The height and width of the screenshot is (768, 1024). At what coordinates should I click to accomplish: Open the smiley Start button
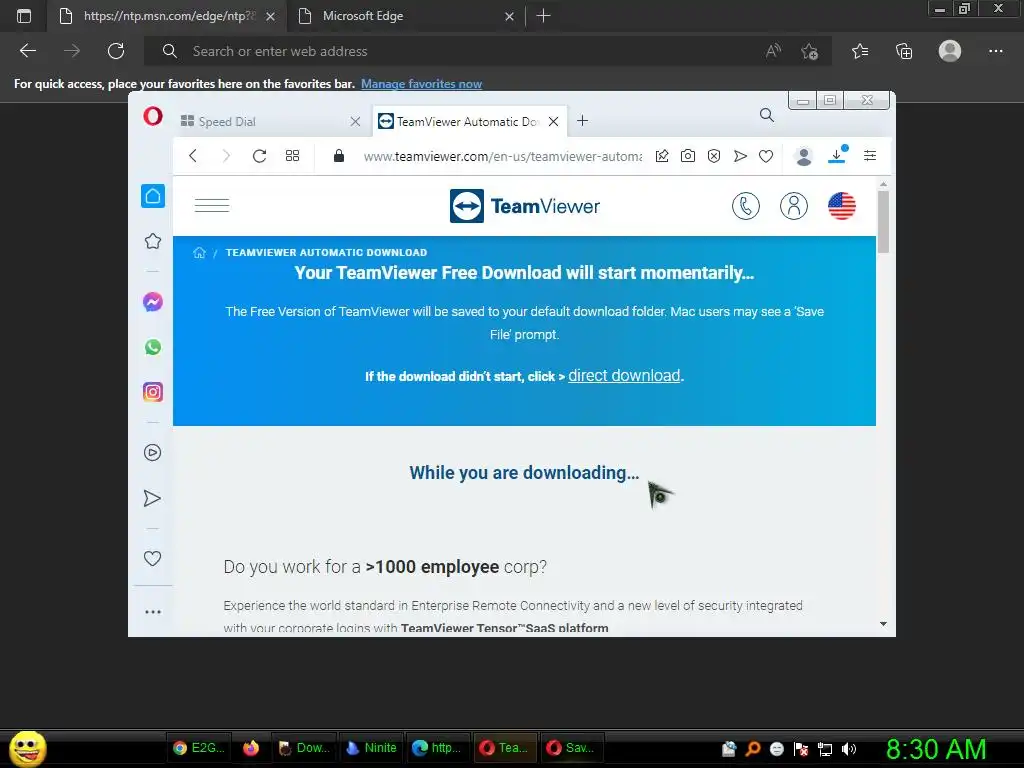tap(27, 748)
